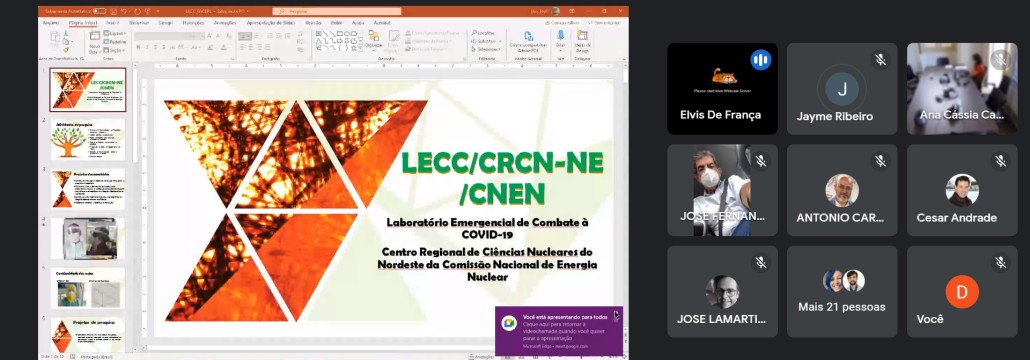This screenshot has height=360, width=1030.
Task: Open the Design Ideas (Ideias de Design) icon
Action: 582,35
